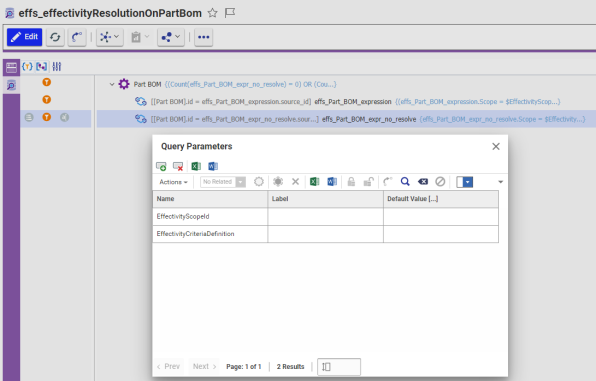The width and height of the screenshot is (596, 381).
Task: Click the Edit button
Action: point(24,37)
